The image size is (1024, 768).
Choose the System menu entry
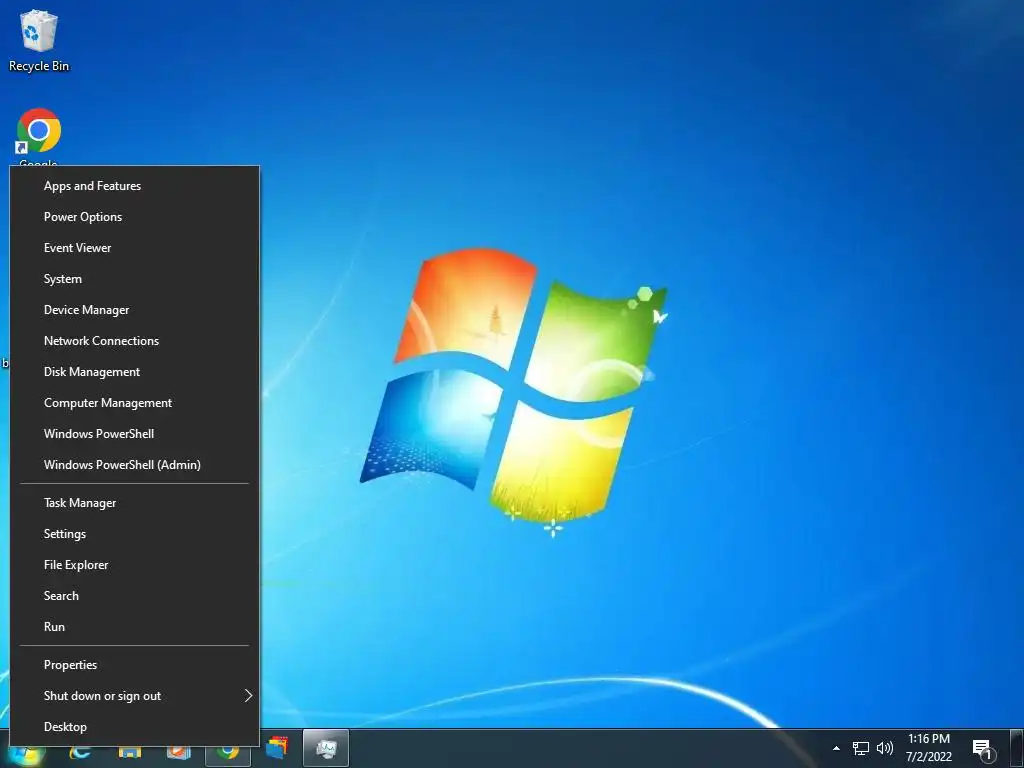pyautogui.click(x=135, y=279)
